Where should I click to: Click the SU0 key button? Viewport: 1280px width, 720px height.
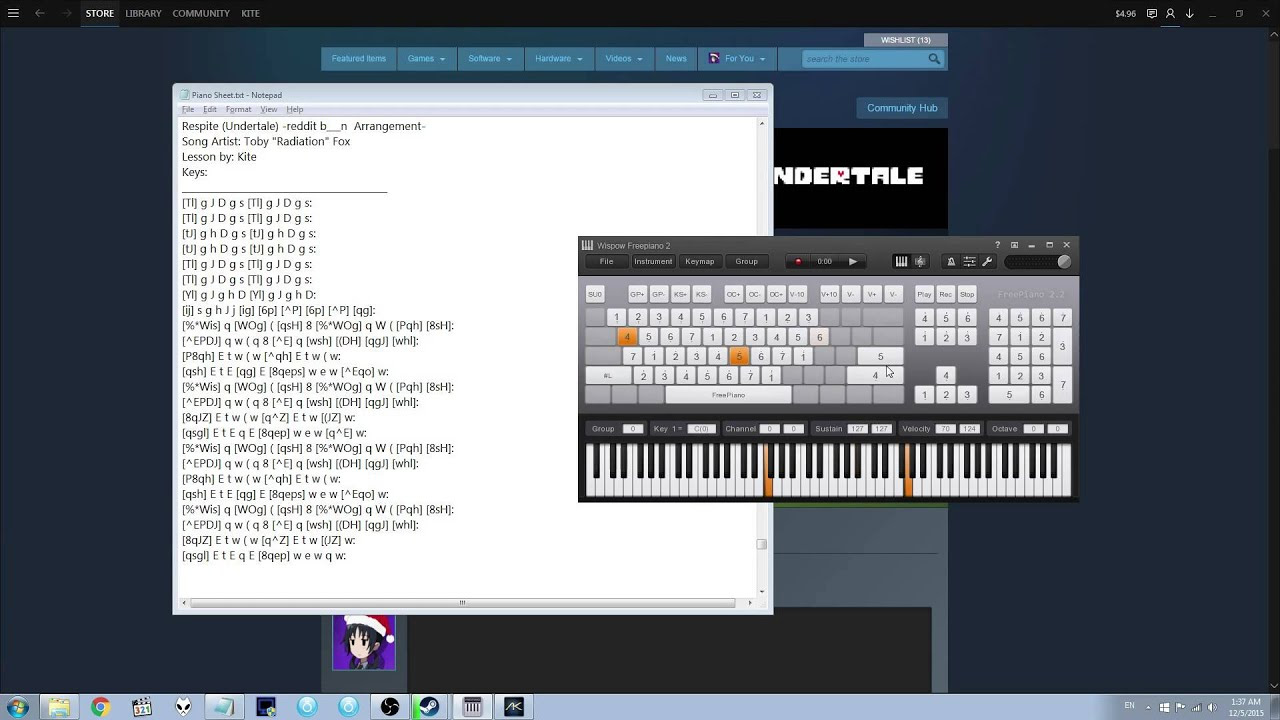595,294
